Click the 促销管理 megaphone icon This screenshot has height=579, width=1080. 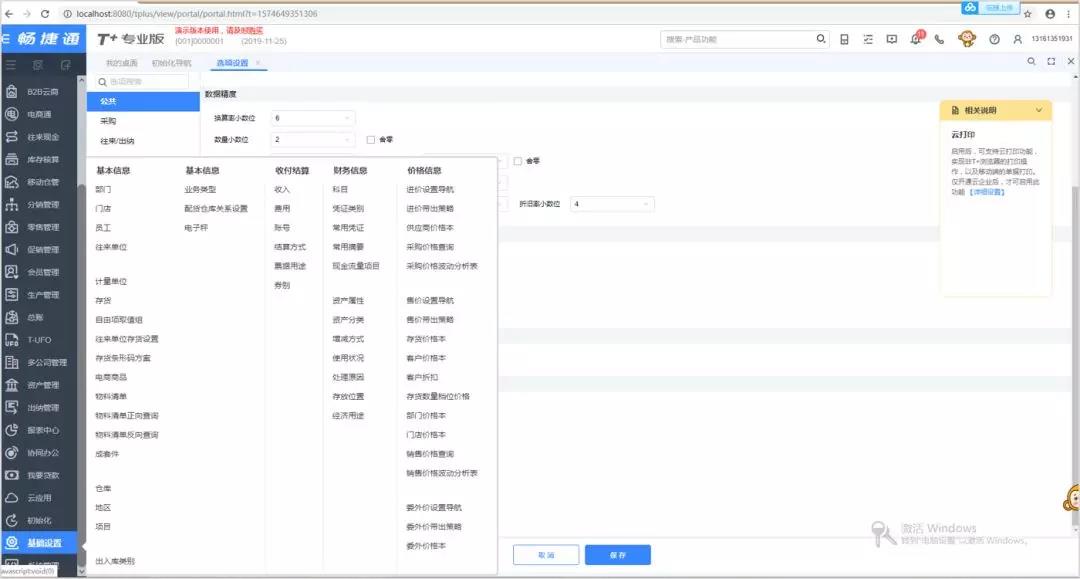(12, 249)
